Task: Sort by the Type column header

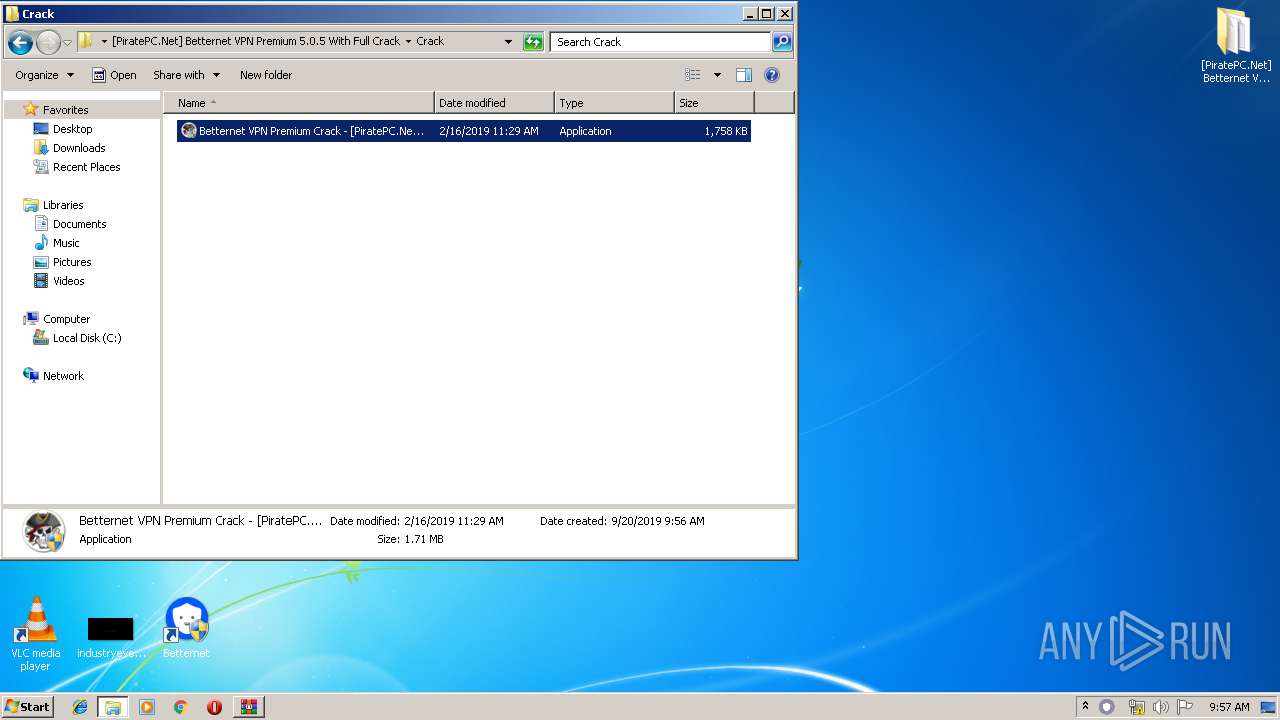Action: 614,103
